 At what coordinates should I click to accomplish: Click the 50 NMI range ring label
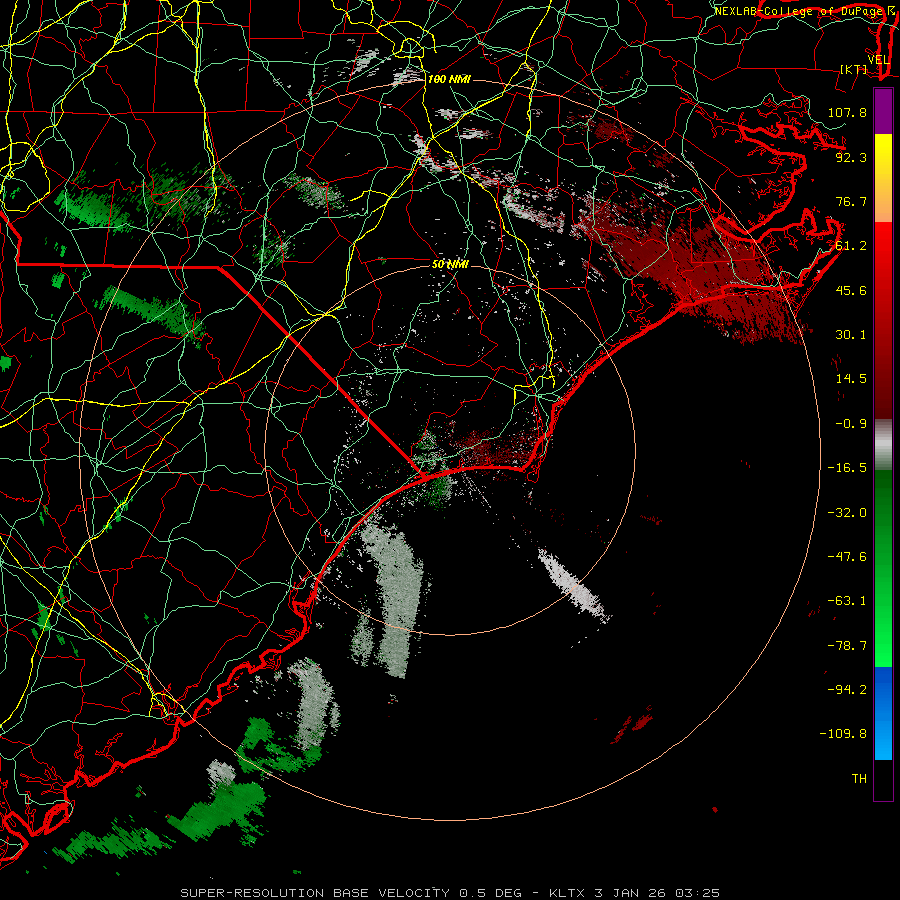[451, 265]
